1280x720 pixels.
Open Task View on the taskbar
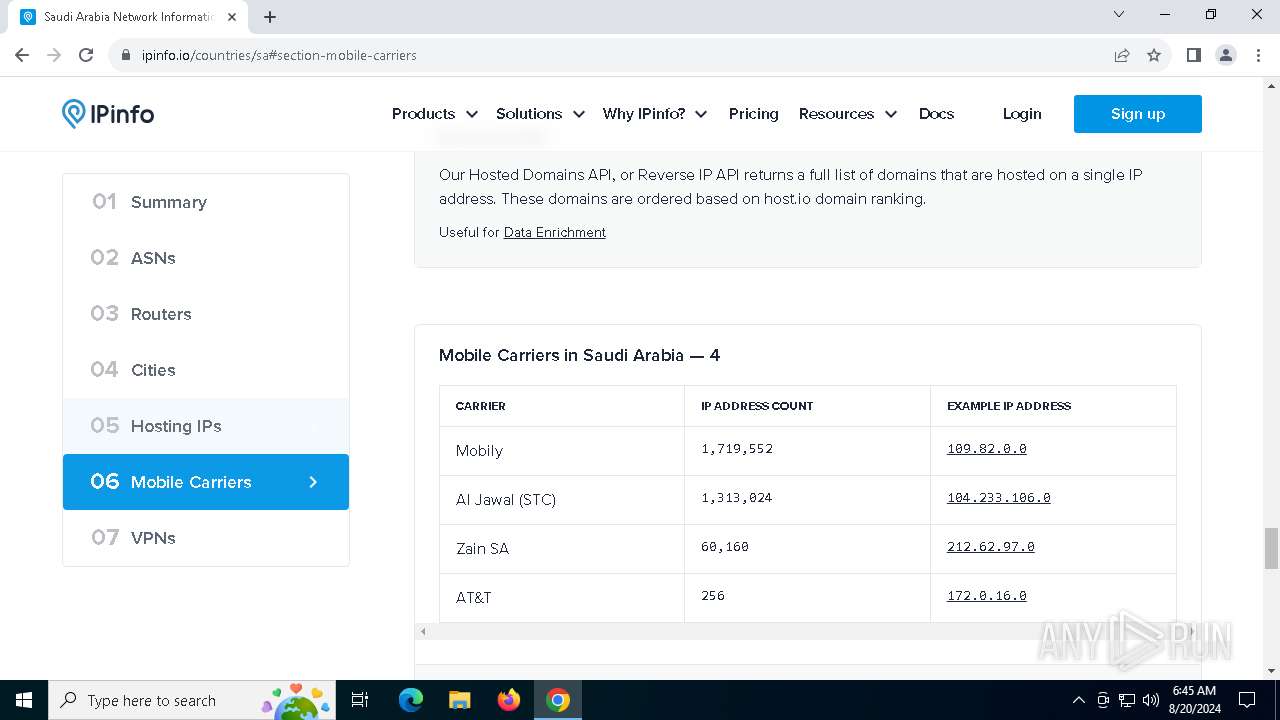(360, 700)
